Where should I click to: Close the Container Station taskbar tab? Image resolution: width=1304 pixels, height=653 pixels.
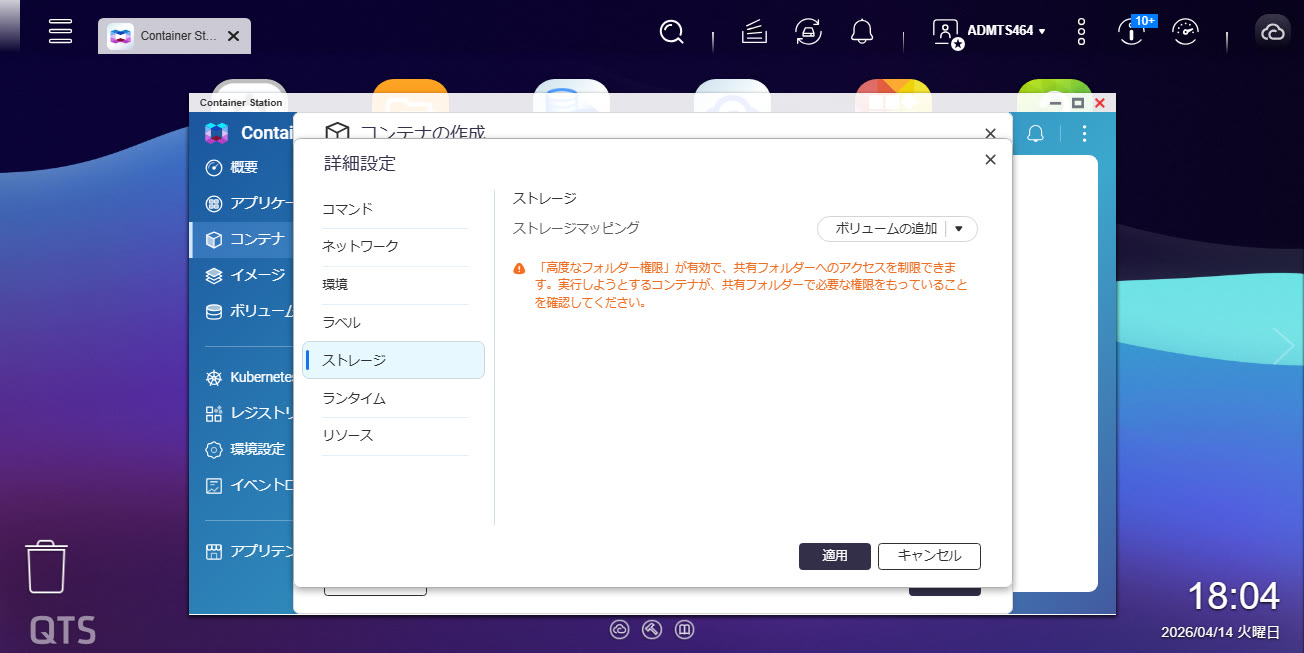[x=233, y=36]
